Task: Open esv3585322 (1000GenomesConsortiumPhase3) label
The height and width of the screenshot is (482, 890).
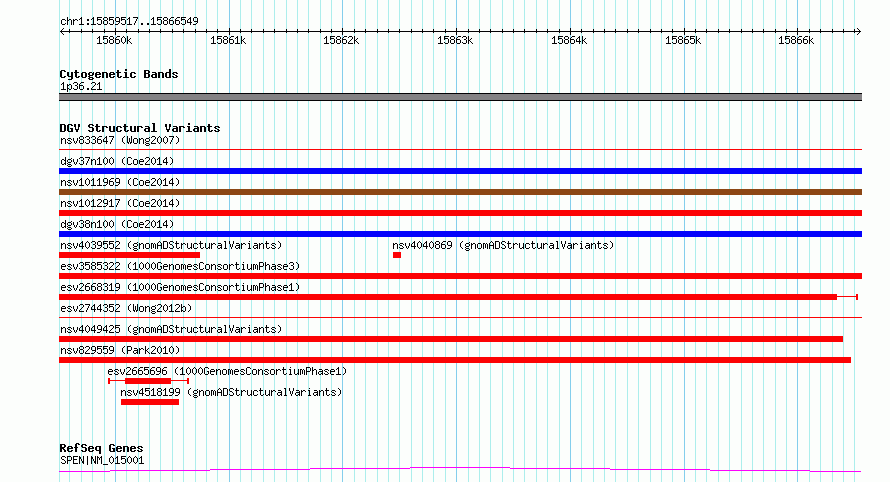Action: pyautogui.click(x=180, y=266)
